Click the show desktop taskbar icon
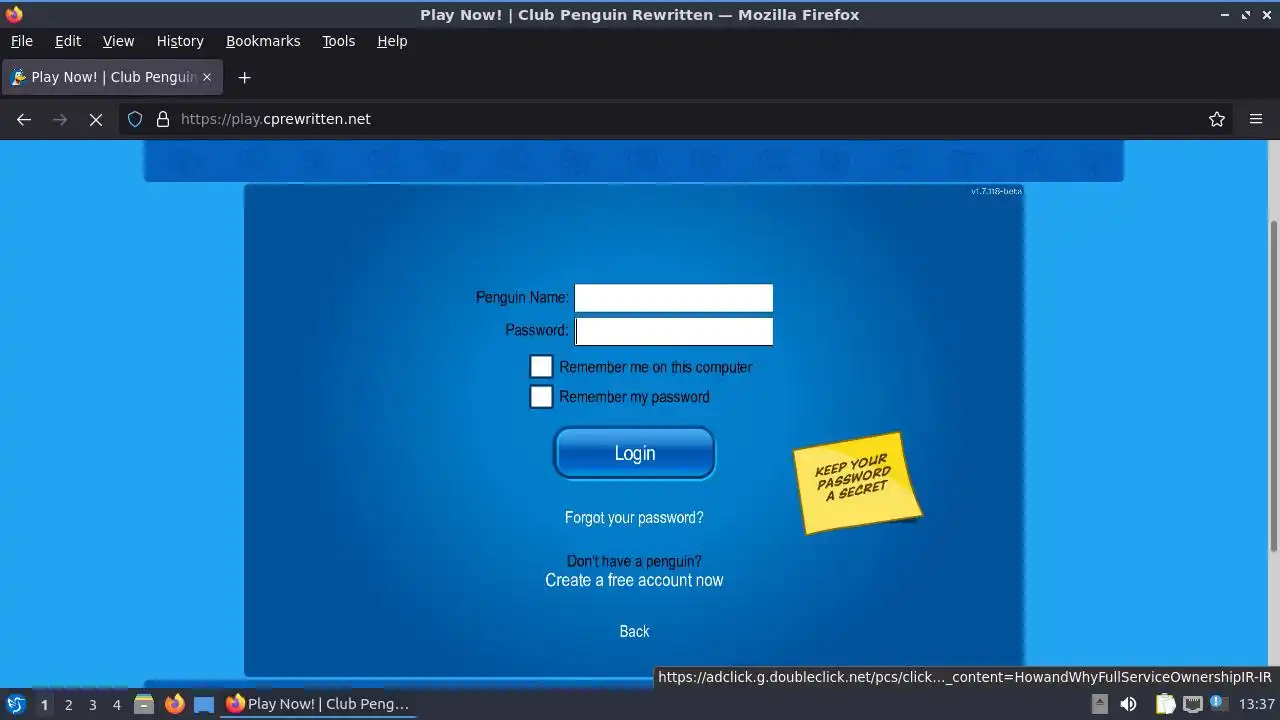This screenshot has height=720, width=1280. click(x=204, y=704)
